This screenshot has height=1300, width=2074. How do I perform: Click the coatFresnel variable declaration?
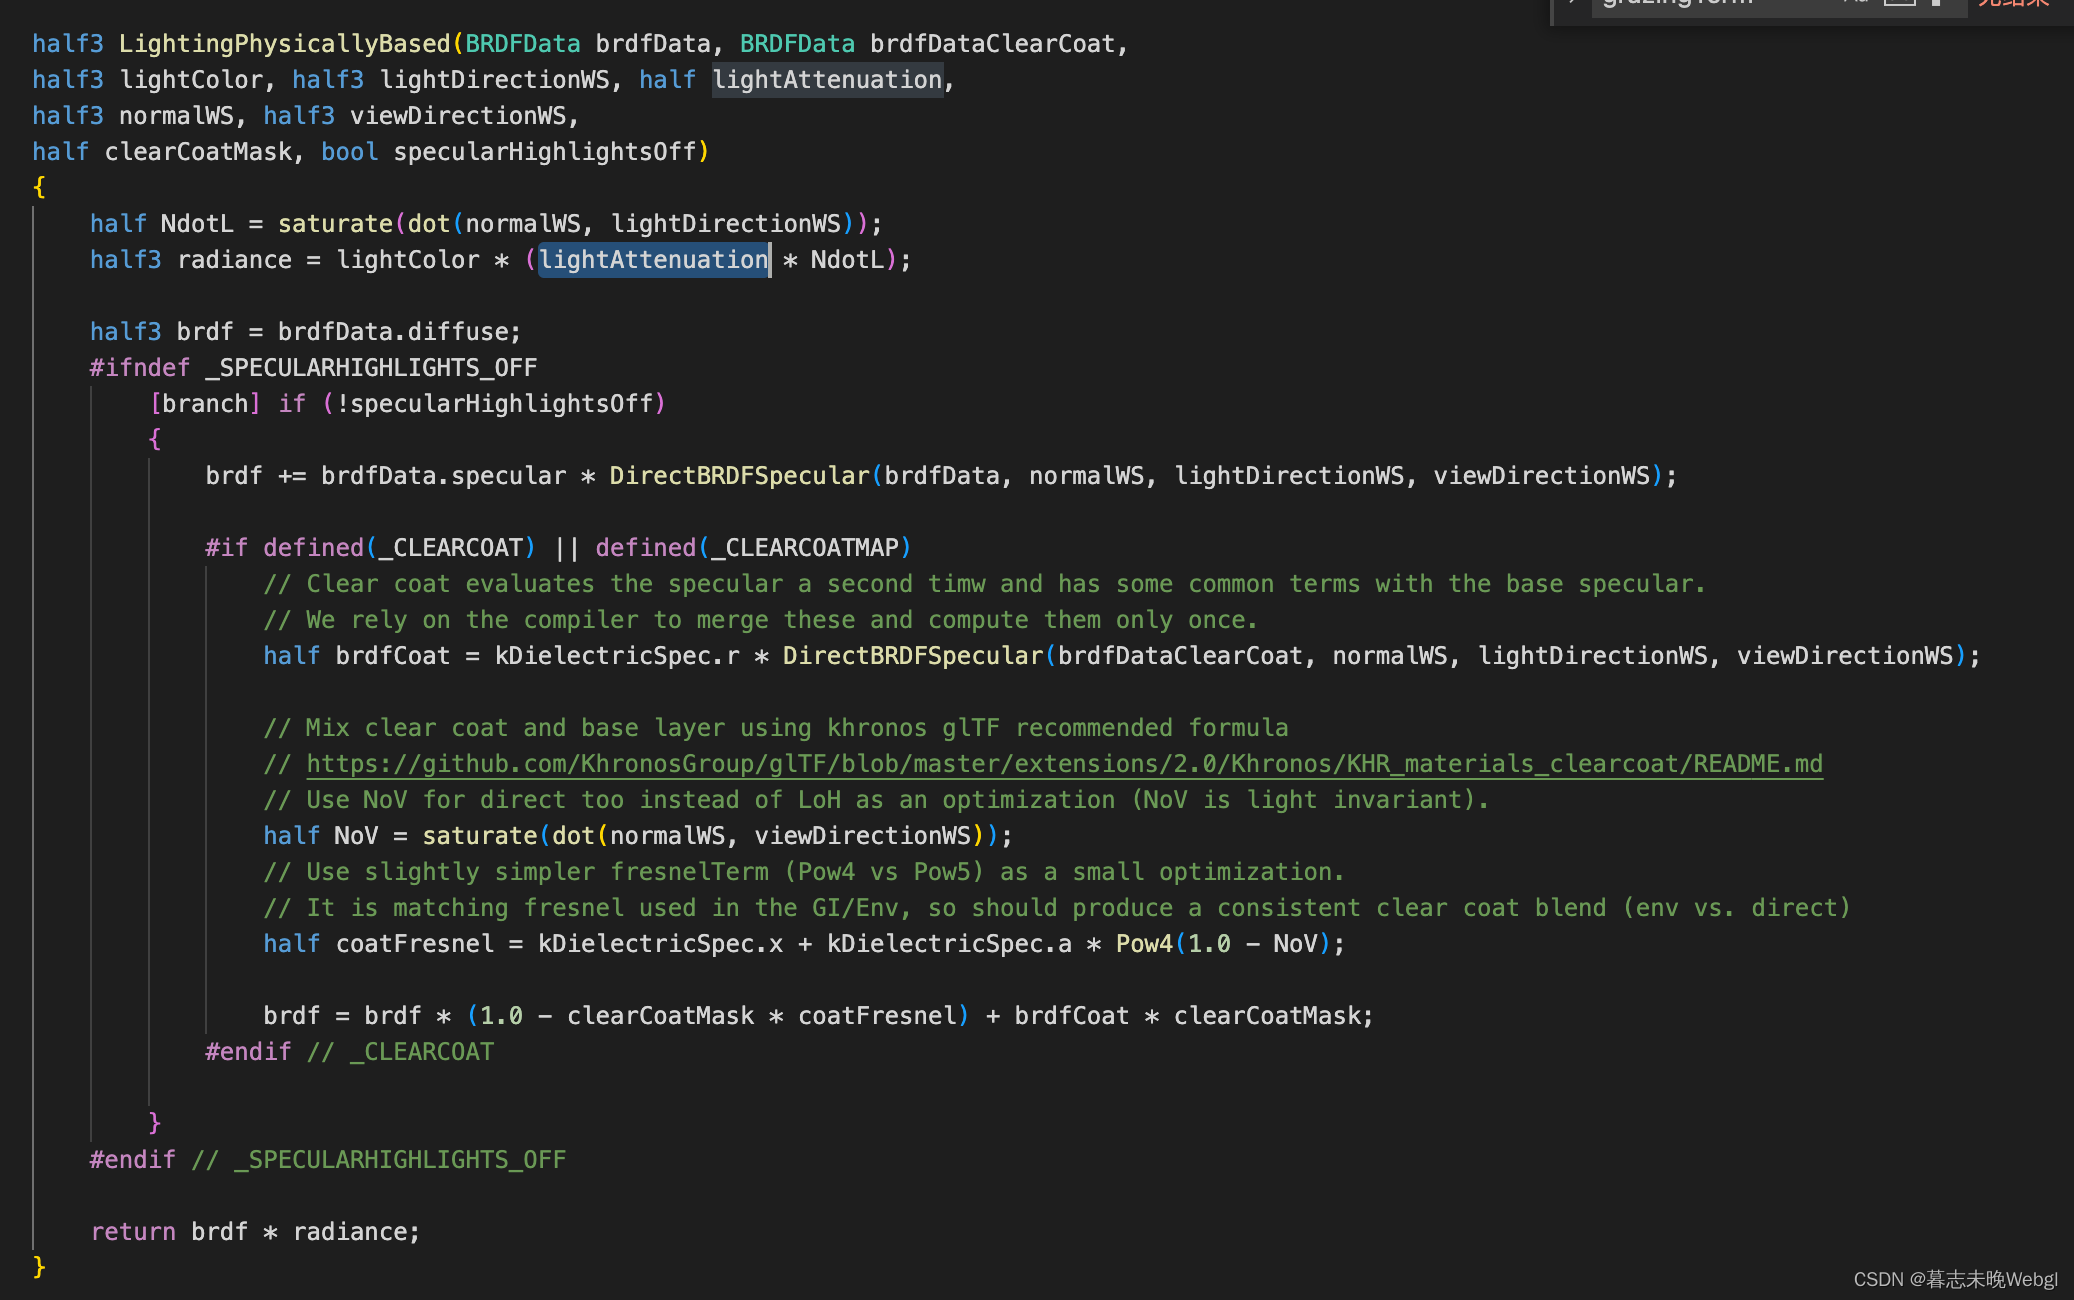tap(415, 944)
